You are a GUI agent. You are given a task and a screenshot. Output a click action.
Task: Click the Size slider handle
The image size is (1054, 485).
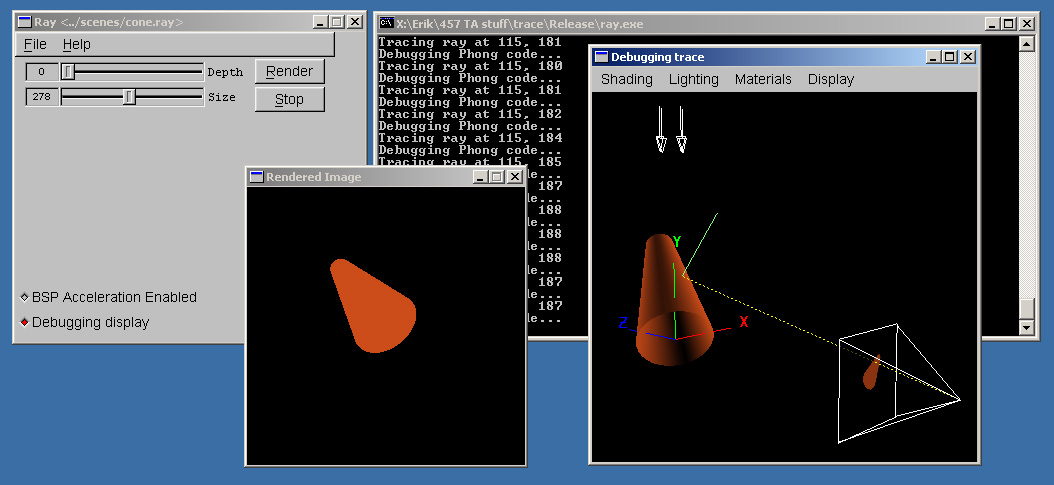(x=129, y=97)
